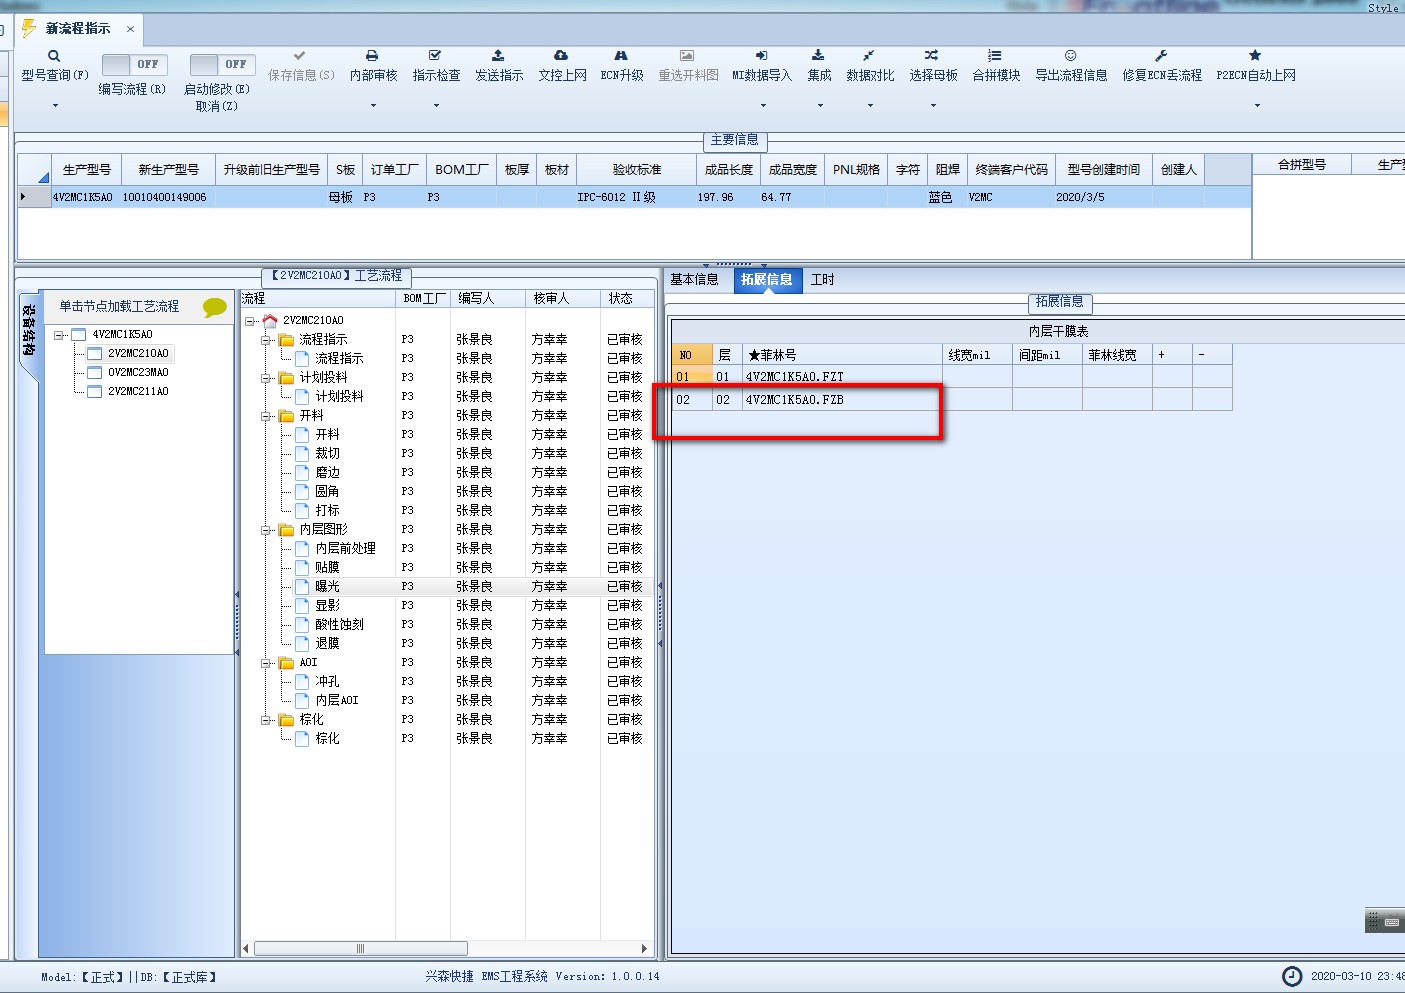
Task: Click the 选择母板 shuffle icon
Action: 932,56
